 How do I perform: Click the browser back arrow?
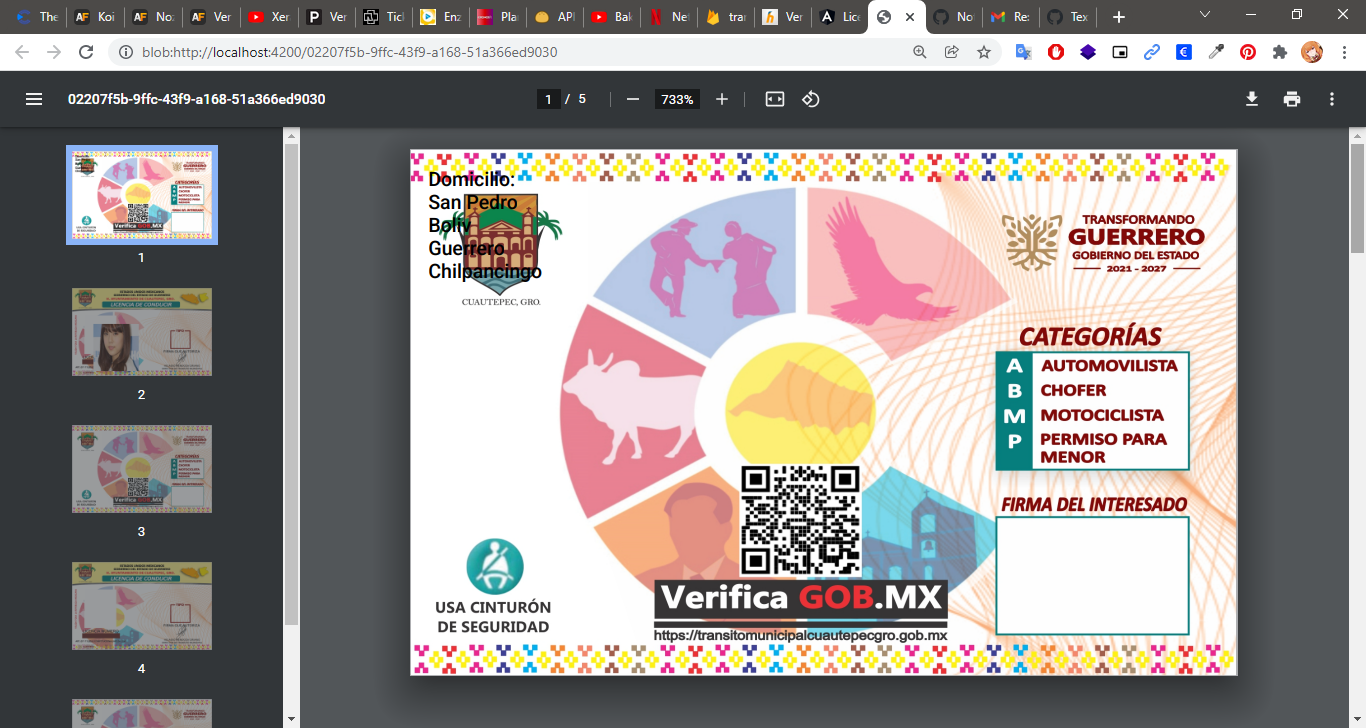[x=23, y=52]
